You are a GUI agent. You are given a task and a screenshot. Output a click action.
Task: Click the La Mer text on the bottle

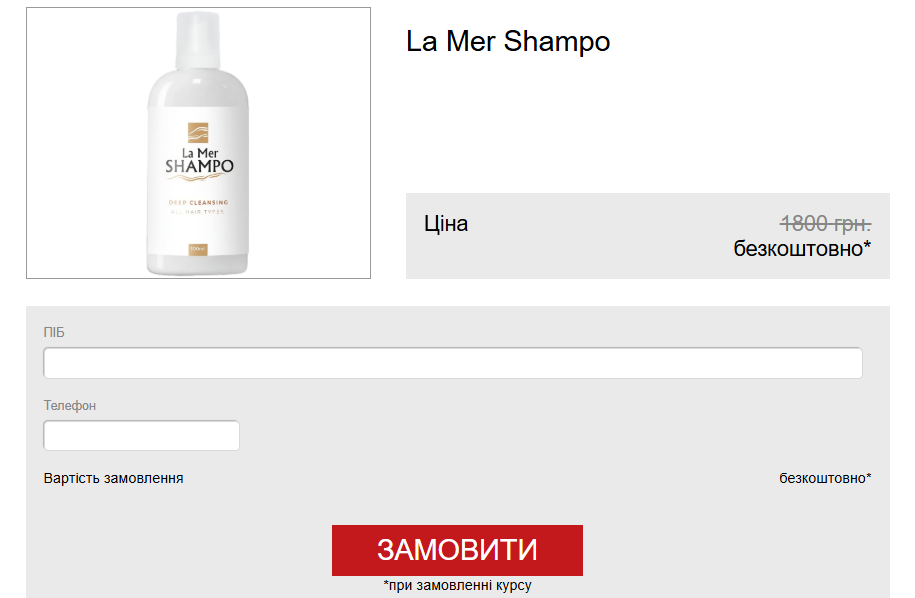click(x=200, y=153)
